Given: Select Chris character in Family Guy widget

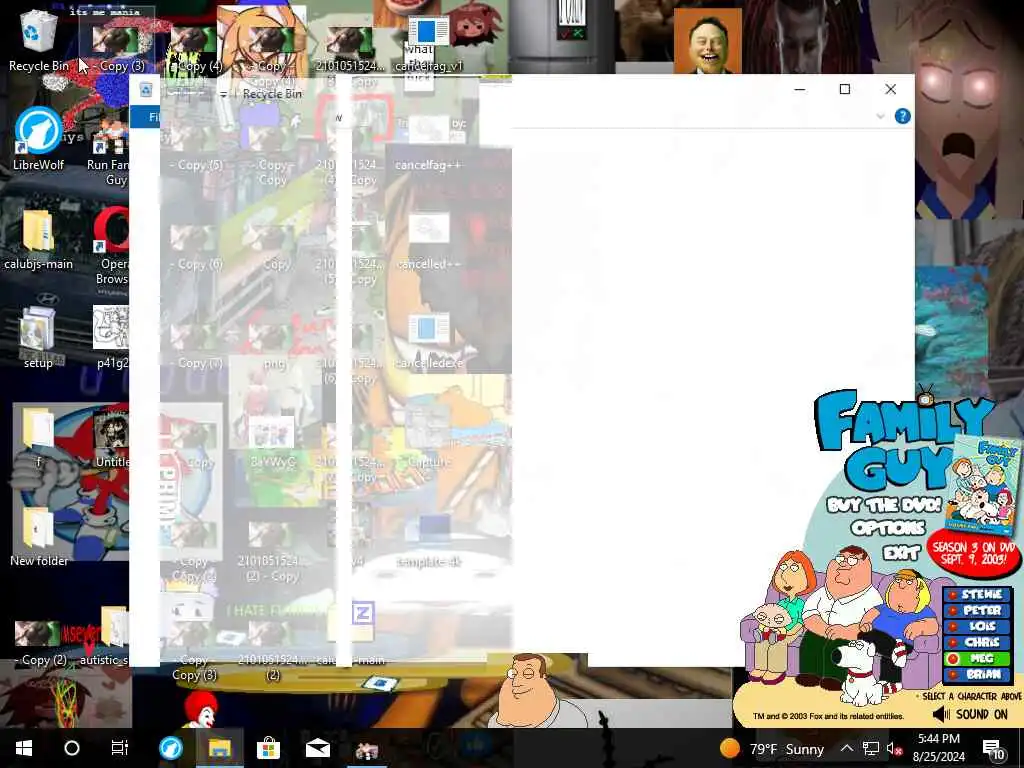Looking at the screenshot, I should click(977, 642).
